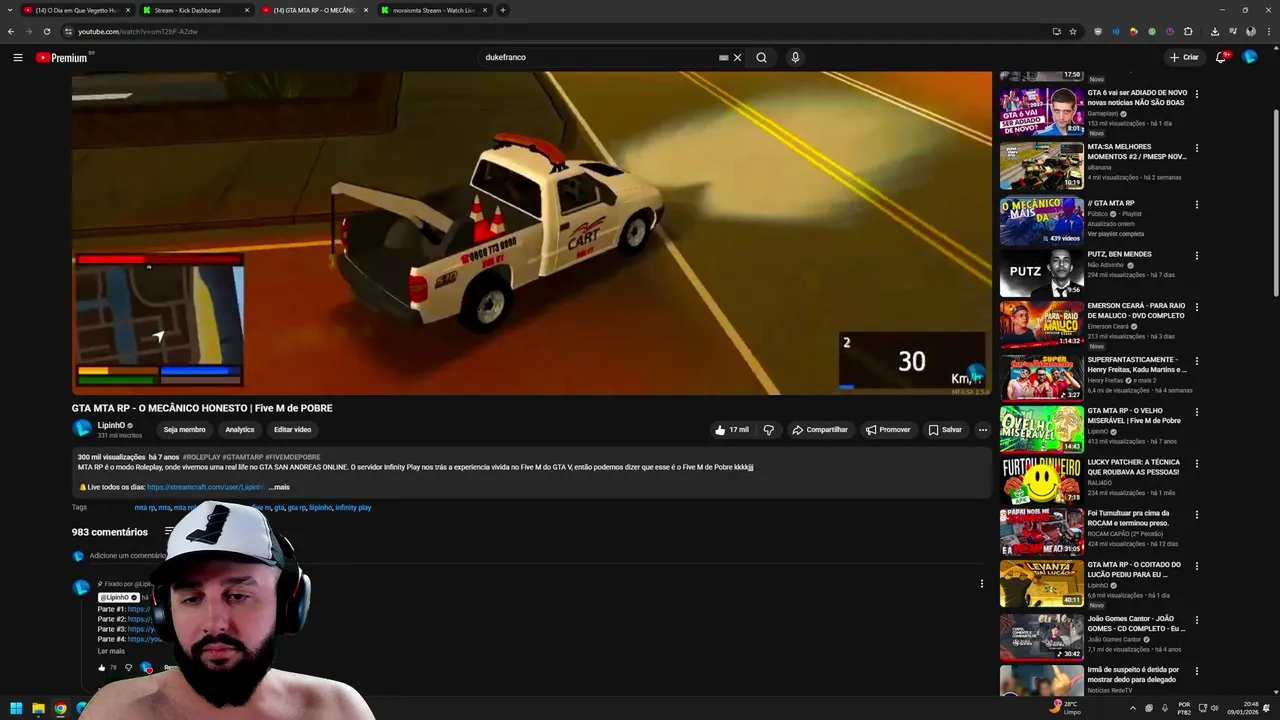Screen dimensions: 1280x720
Task: Open LipinhO channel avatar
Action: click(82, 429)
